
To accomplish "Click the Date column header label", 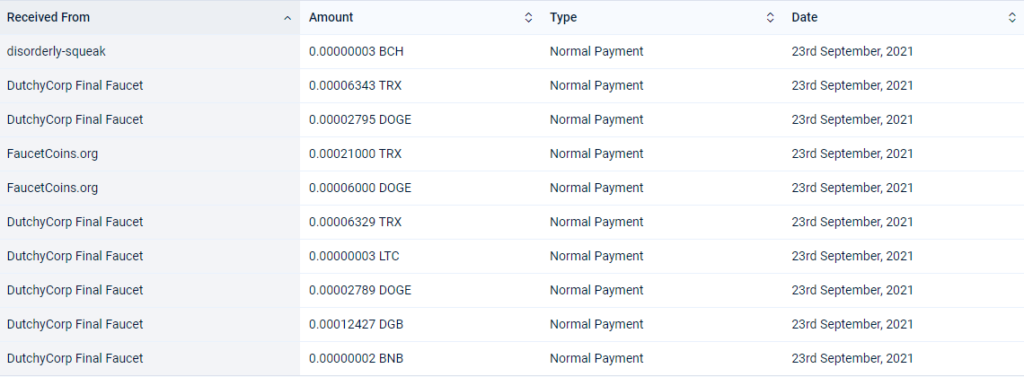I will pyautogui.click(x=805, y=18).
